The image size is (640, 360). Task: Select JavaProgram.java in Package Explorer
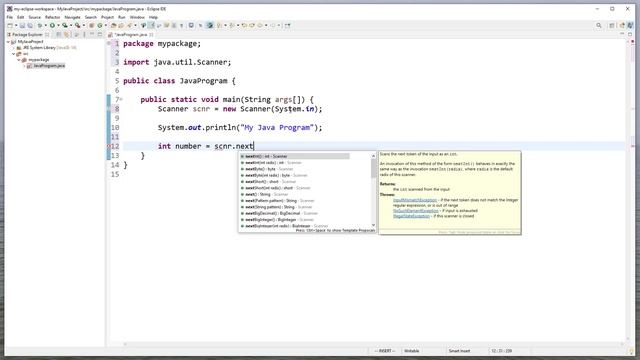point(49,66)
